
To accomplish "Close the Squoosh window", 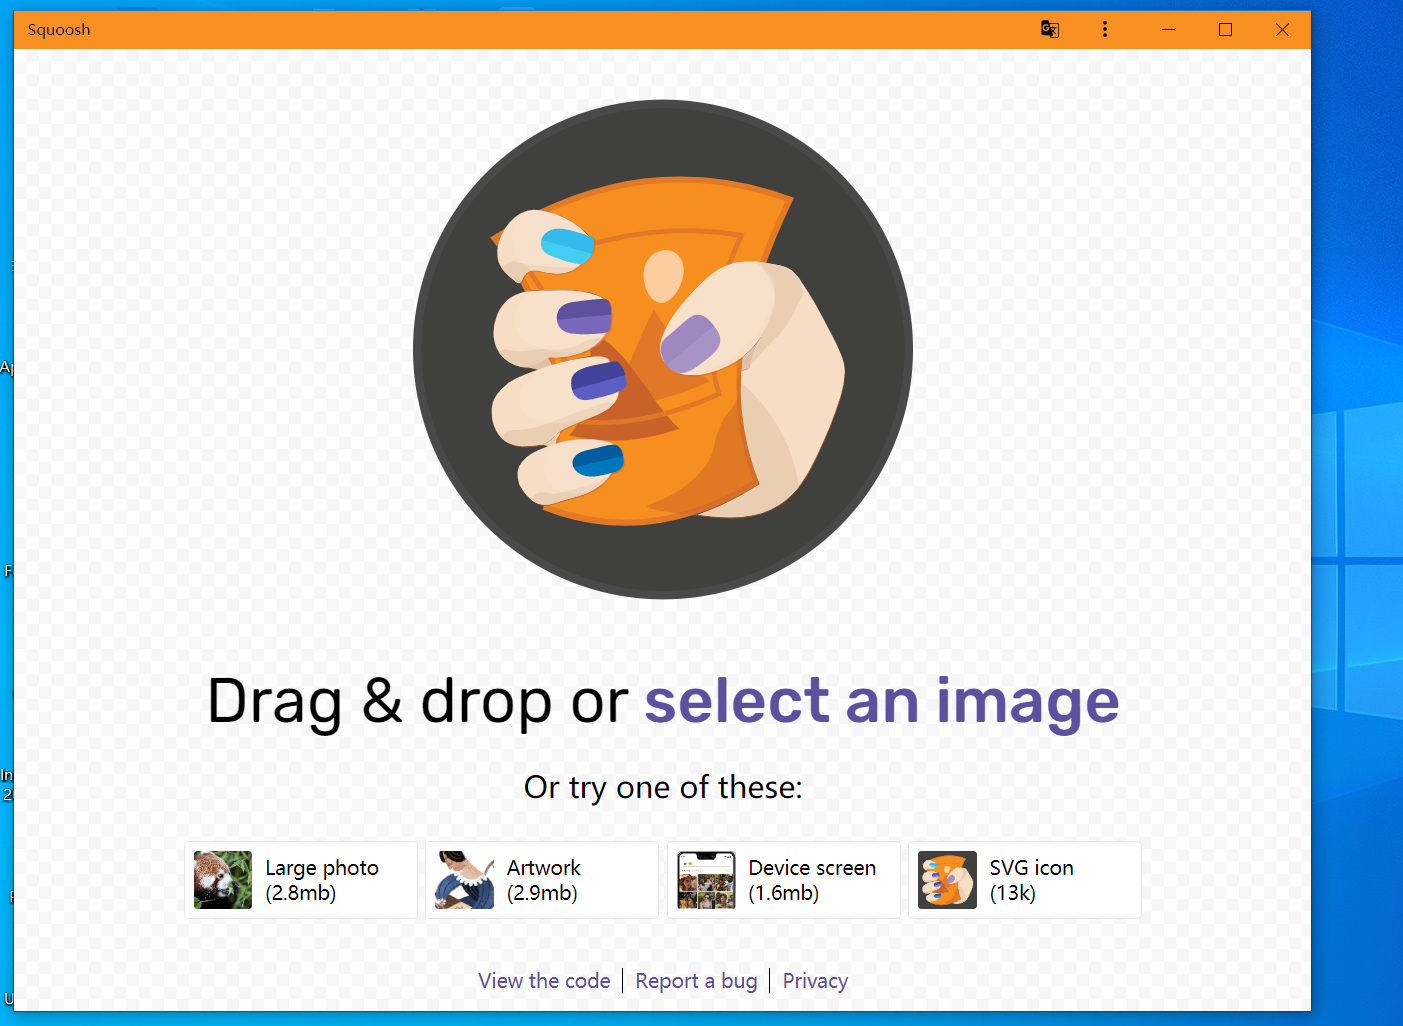I will tap(1282, 29).
